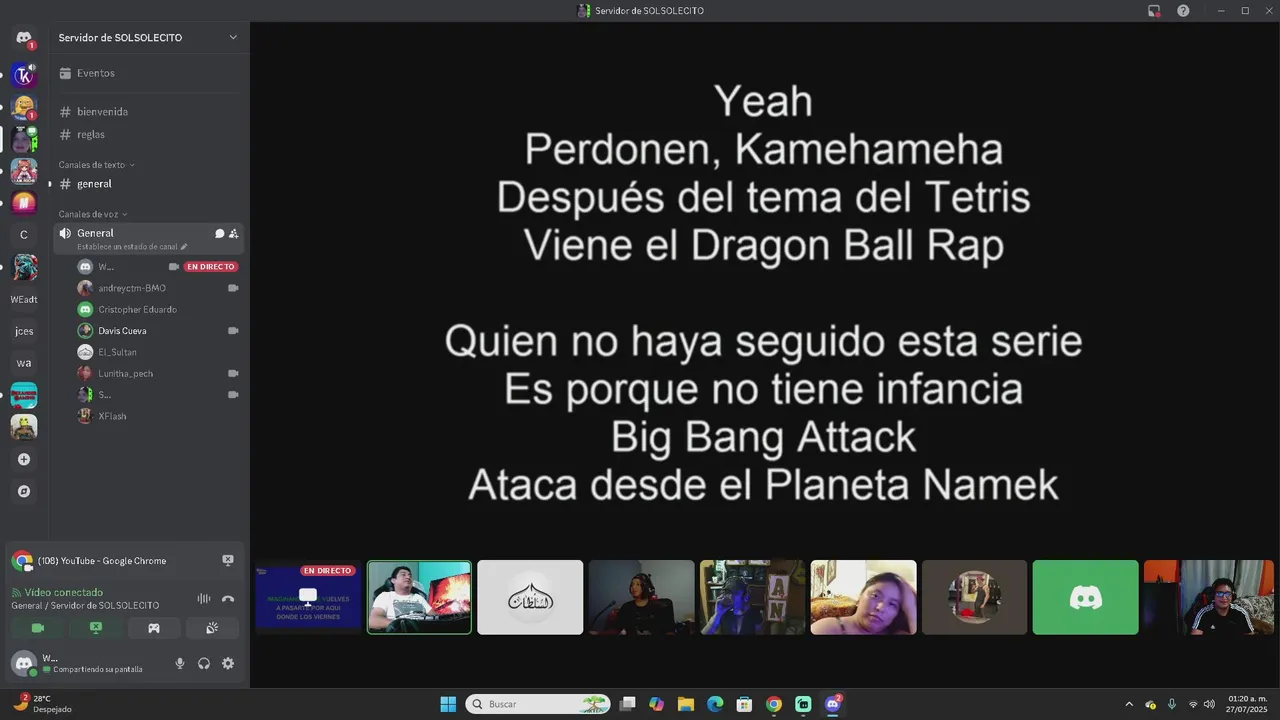Screen dimensions: 1280x720
Task: Select the video tile of man wearing glasses
Action: click(1209, 597)
